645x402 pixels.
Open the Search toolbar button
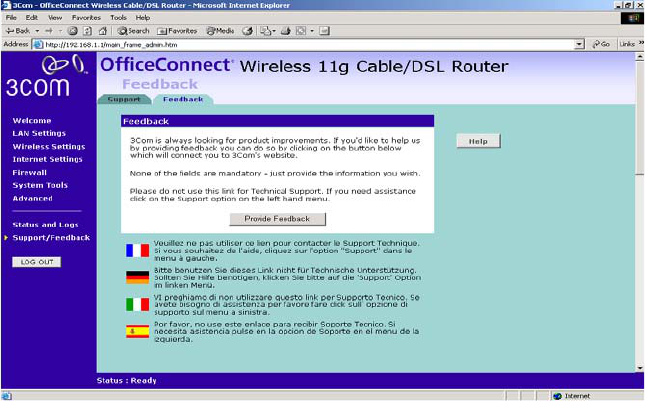click(133, 31)
